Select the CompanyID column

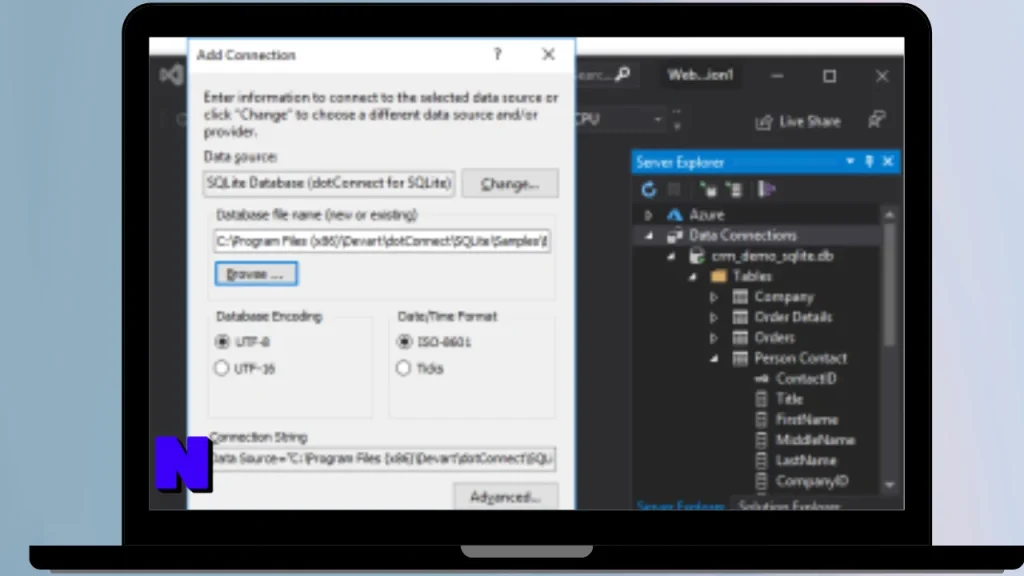(812, 481)
